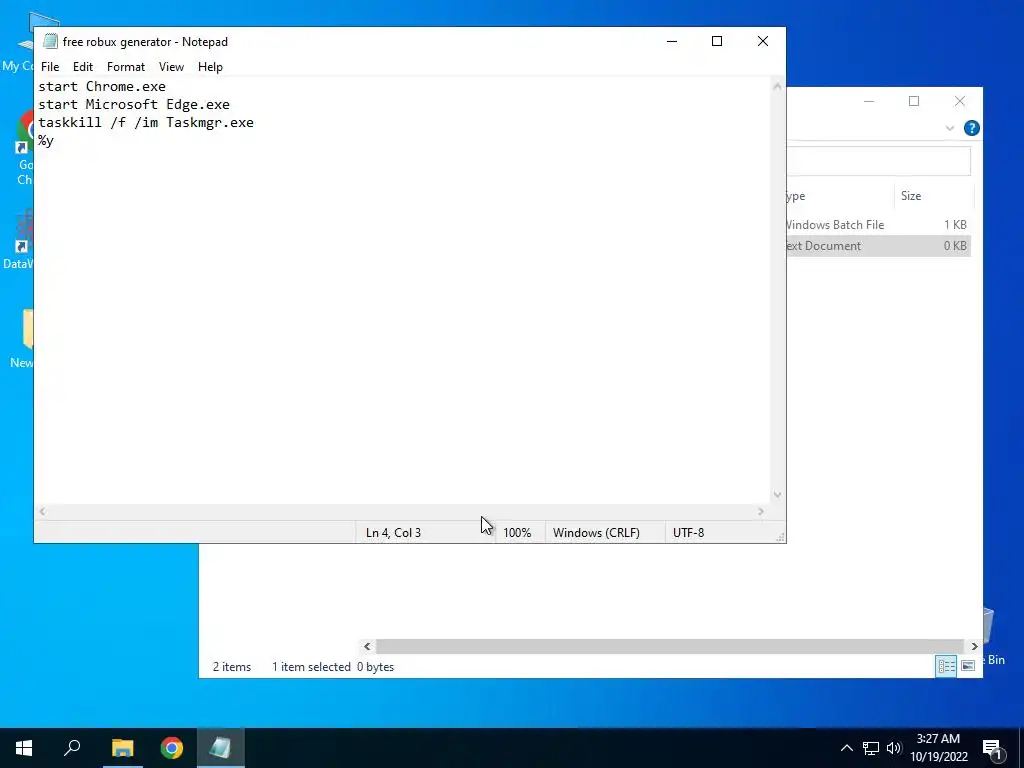Image resolution: width=1024 pixels, height=768 pixels.
Task: Sort by Size column in File Explorer
Action: 933,196
